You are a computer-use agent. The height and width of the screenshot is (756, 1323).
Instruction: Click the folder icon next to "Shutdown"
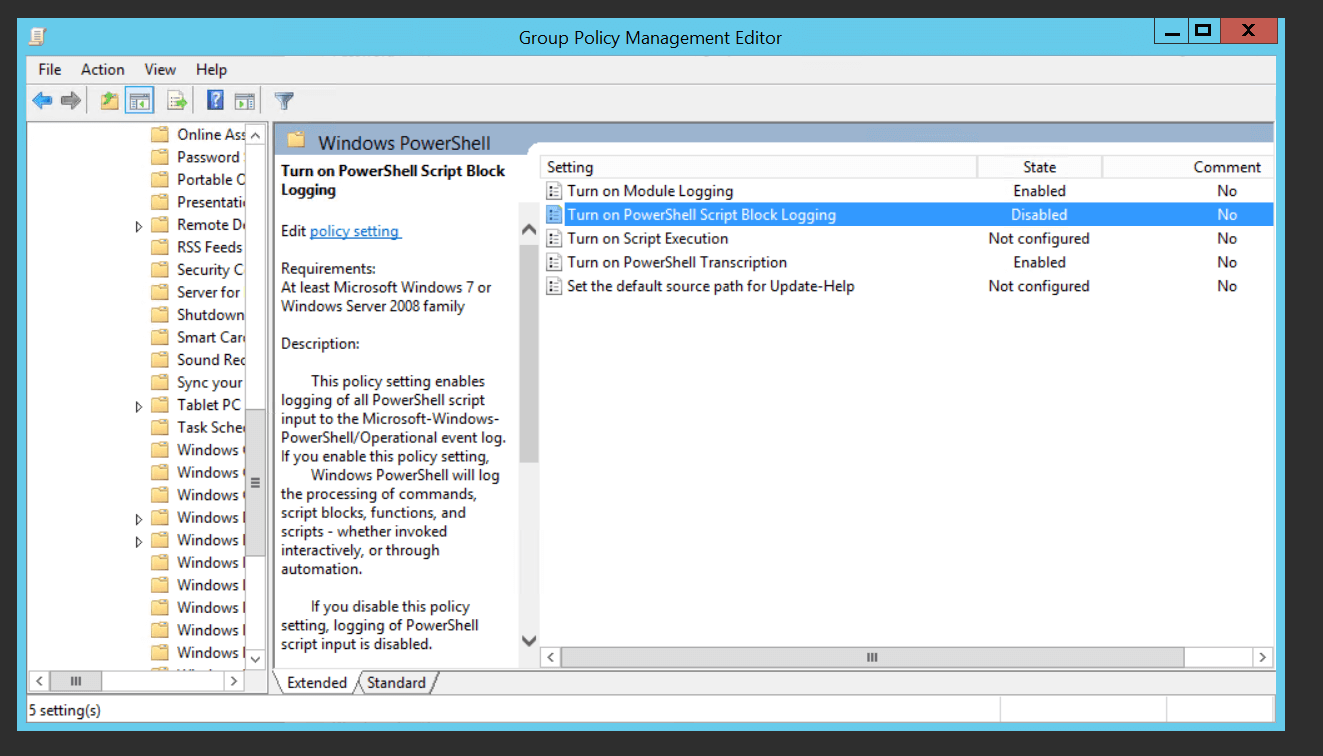159,314
